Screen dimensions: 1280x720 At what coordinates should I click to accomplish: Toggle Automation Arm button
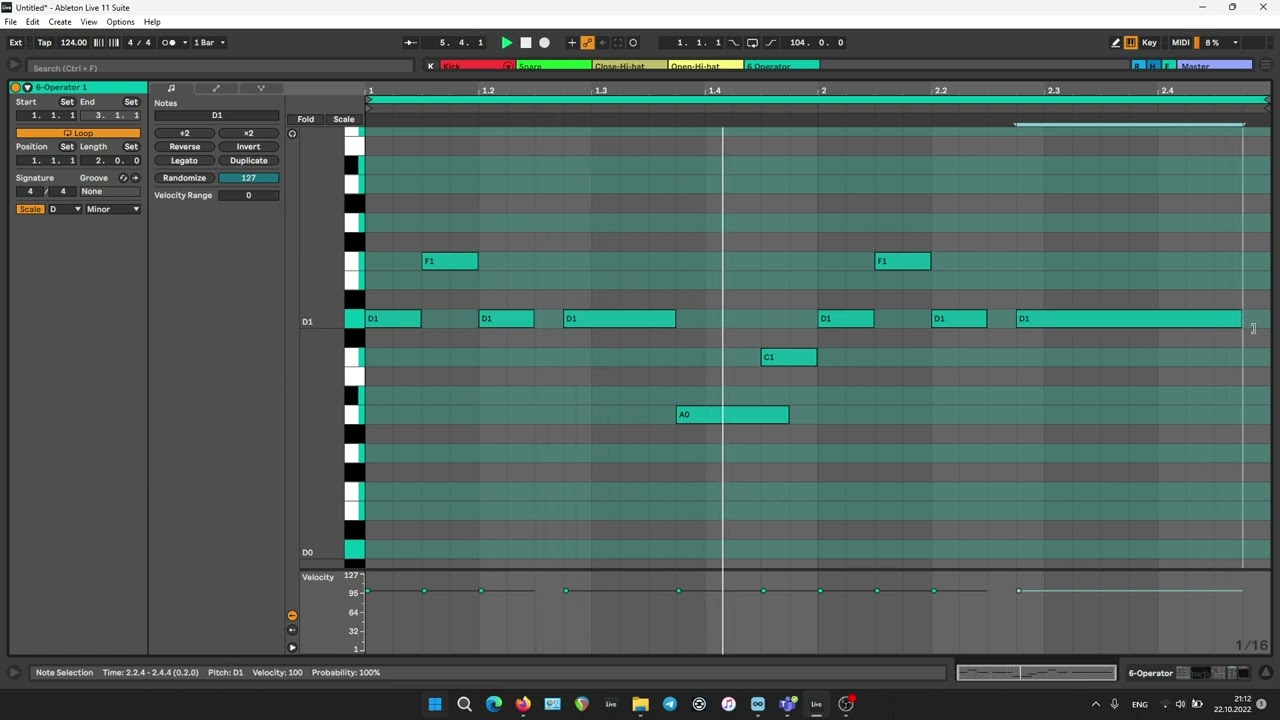(x=587, y=43)
